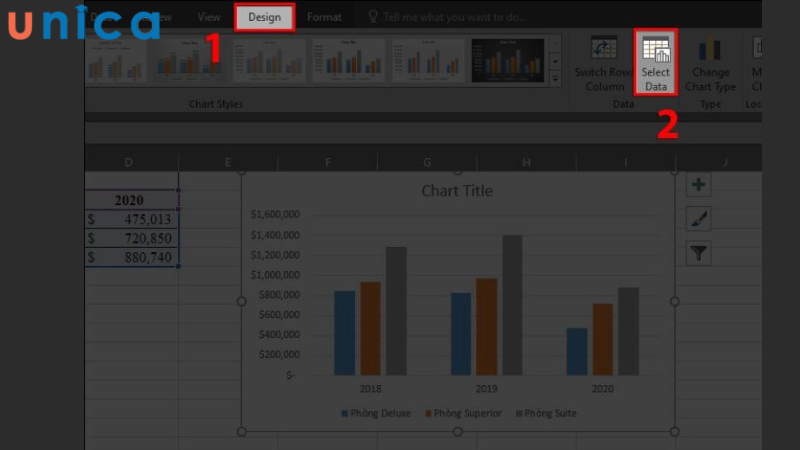Apply the fourth chart style thumbnail
This screenshot has width=800, height=450.
pos(348,61)
